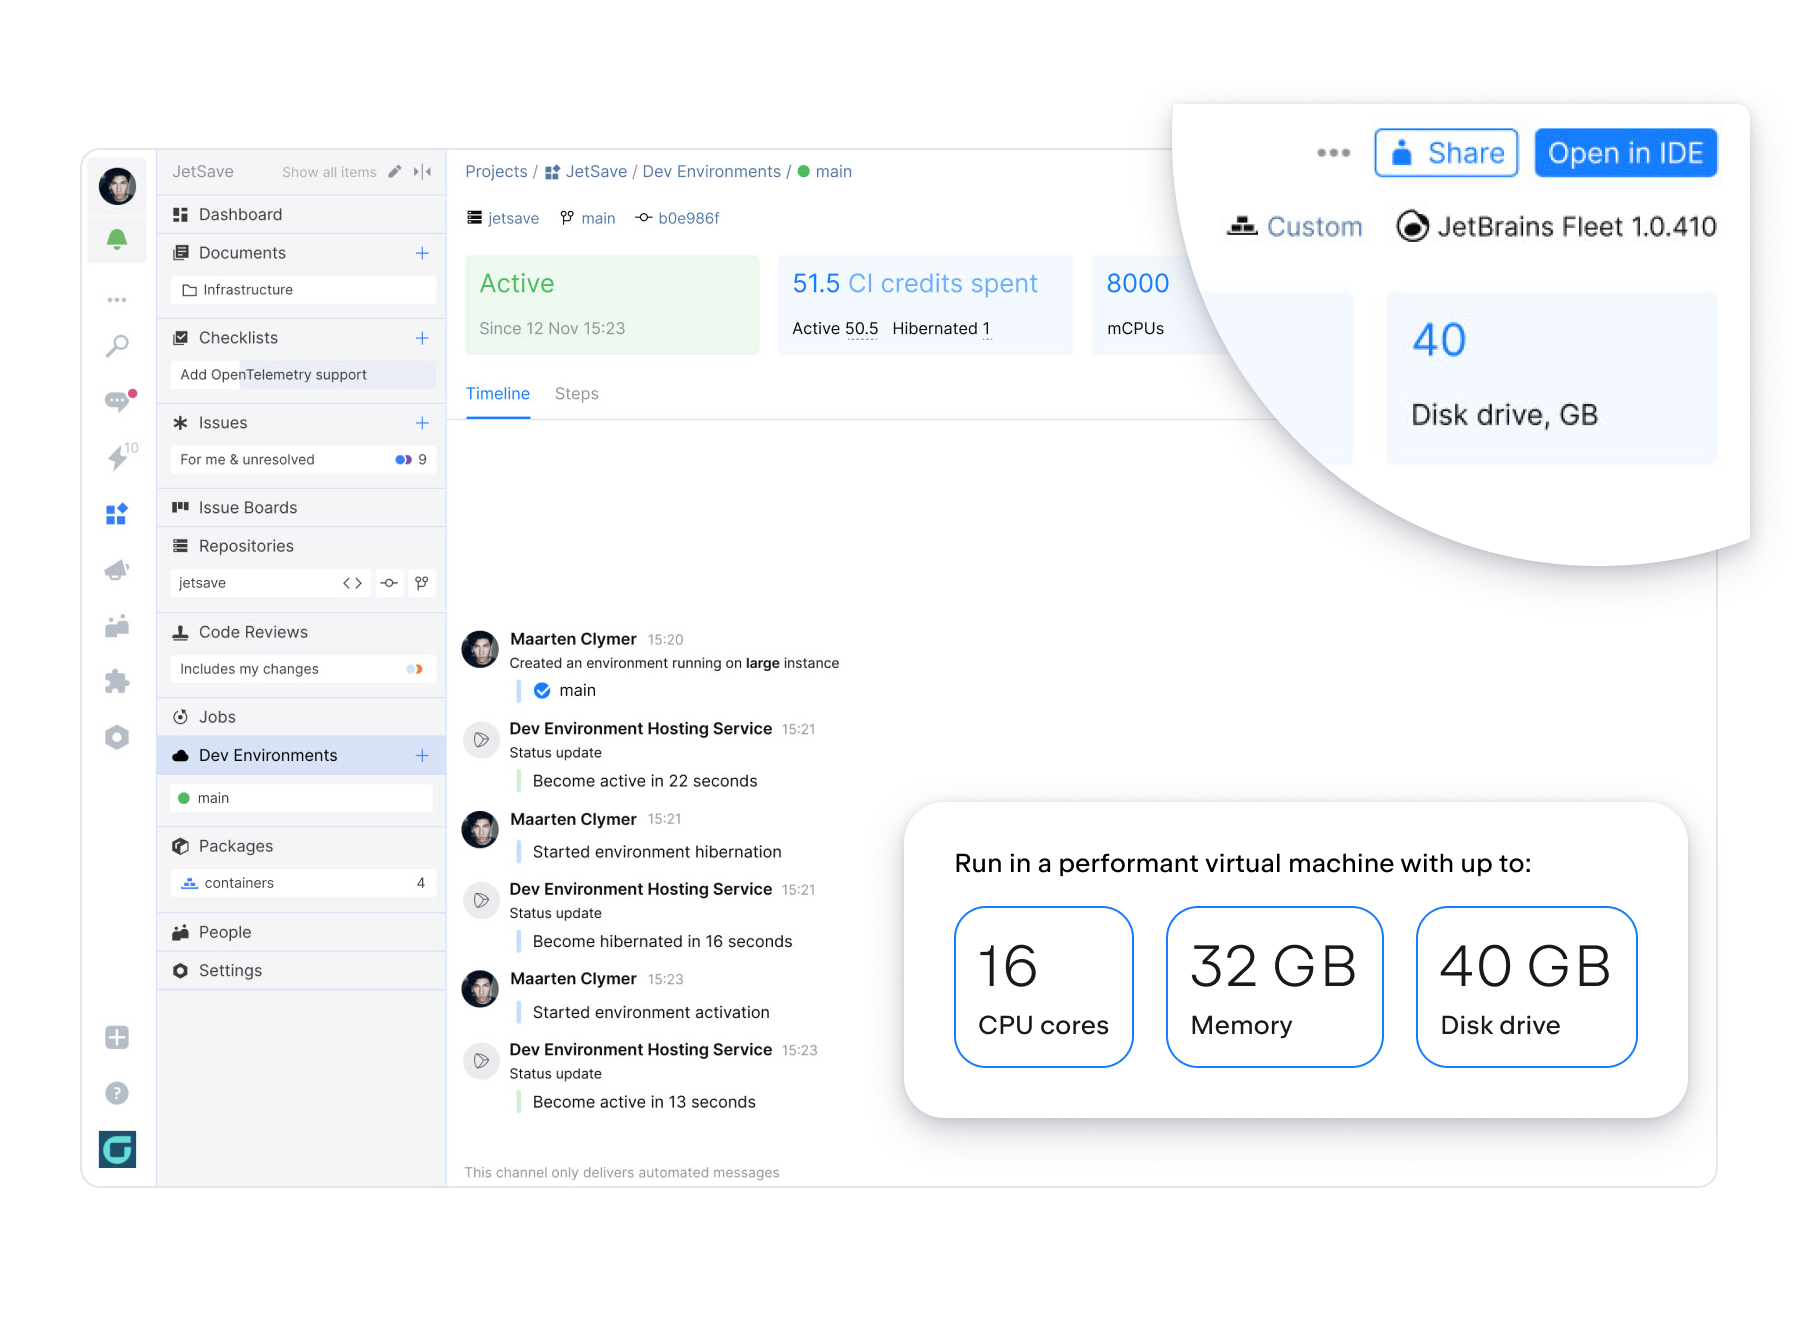Open the b0e986f commit link
The width and height of the screenshot is (1800, 1336).
pos(688,218)
